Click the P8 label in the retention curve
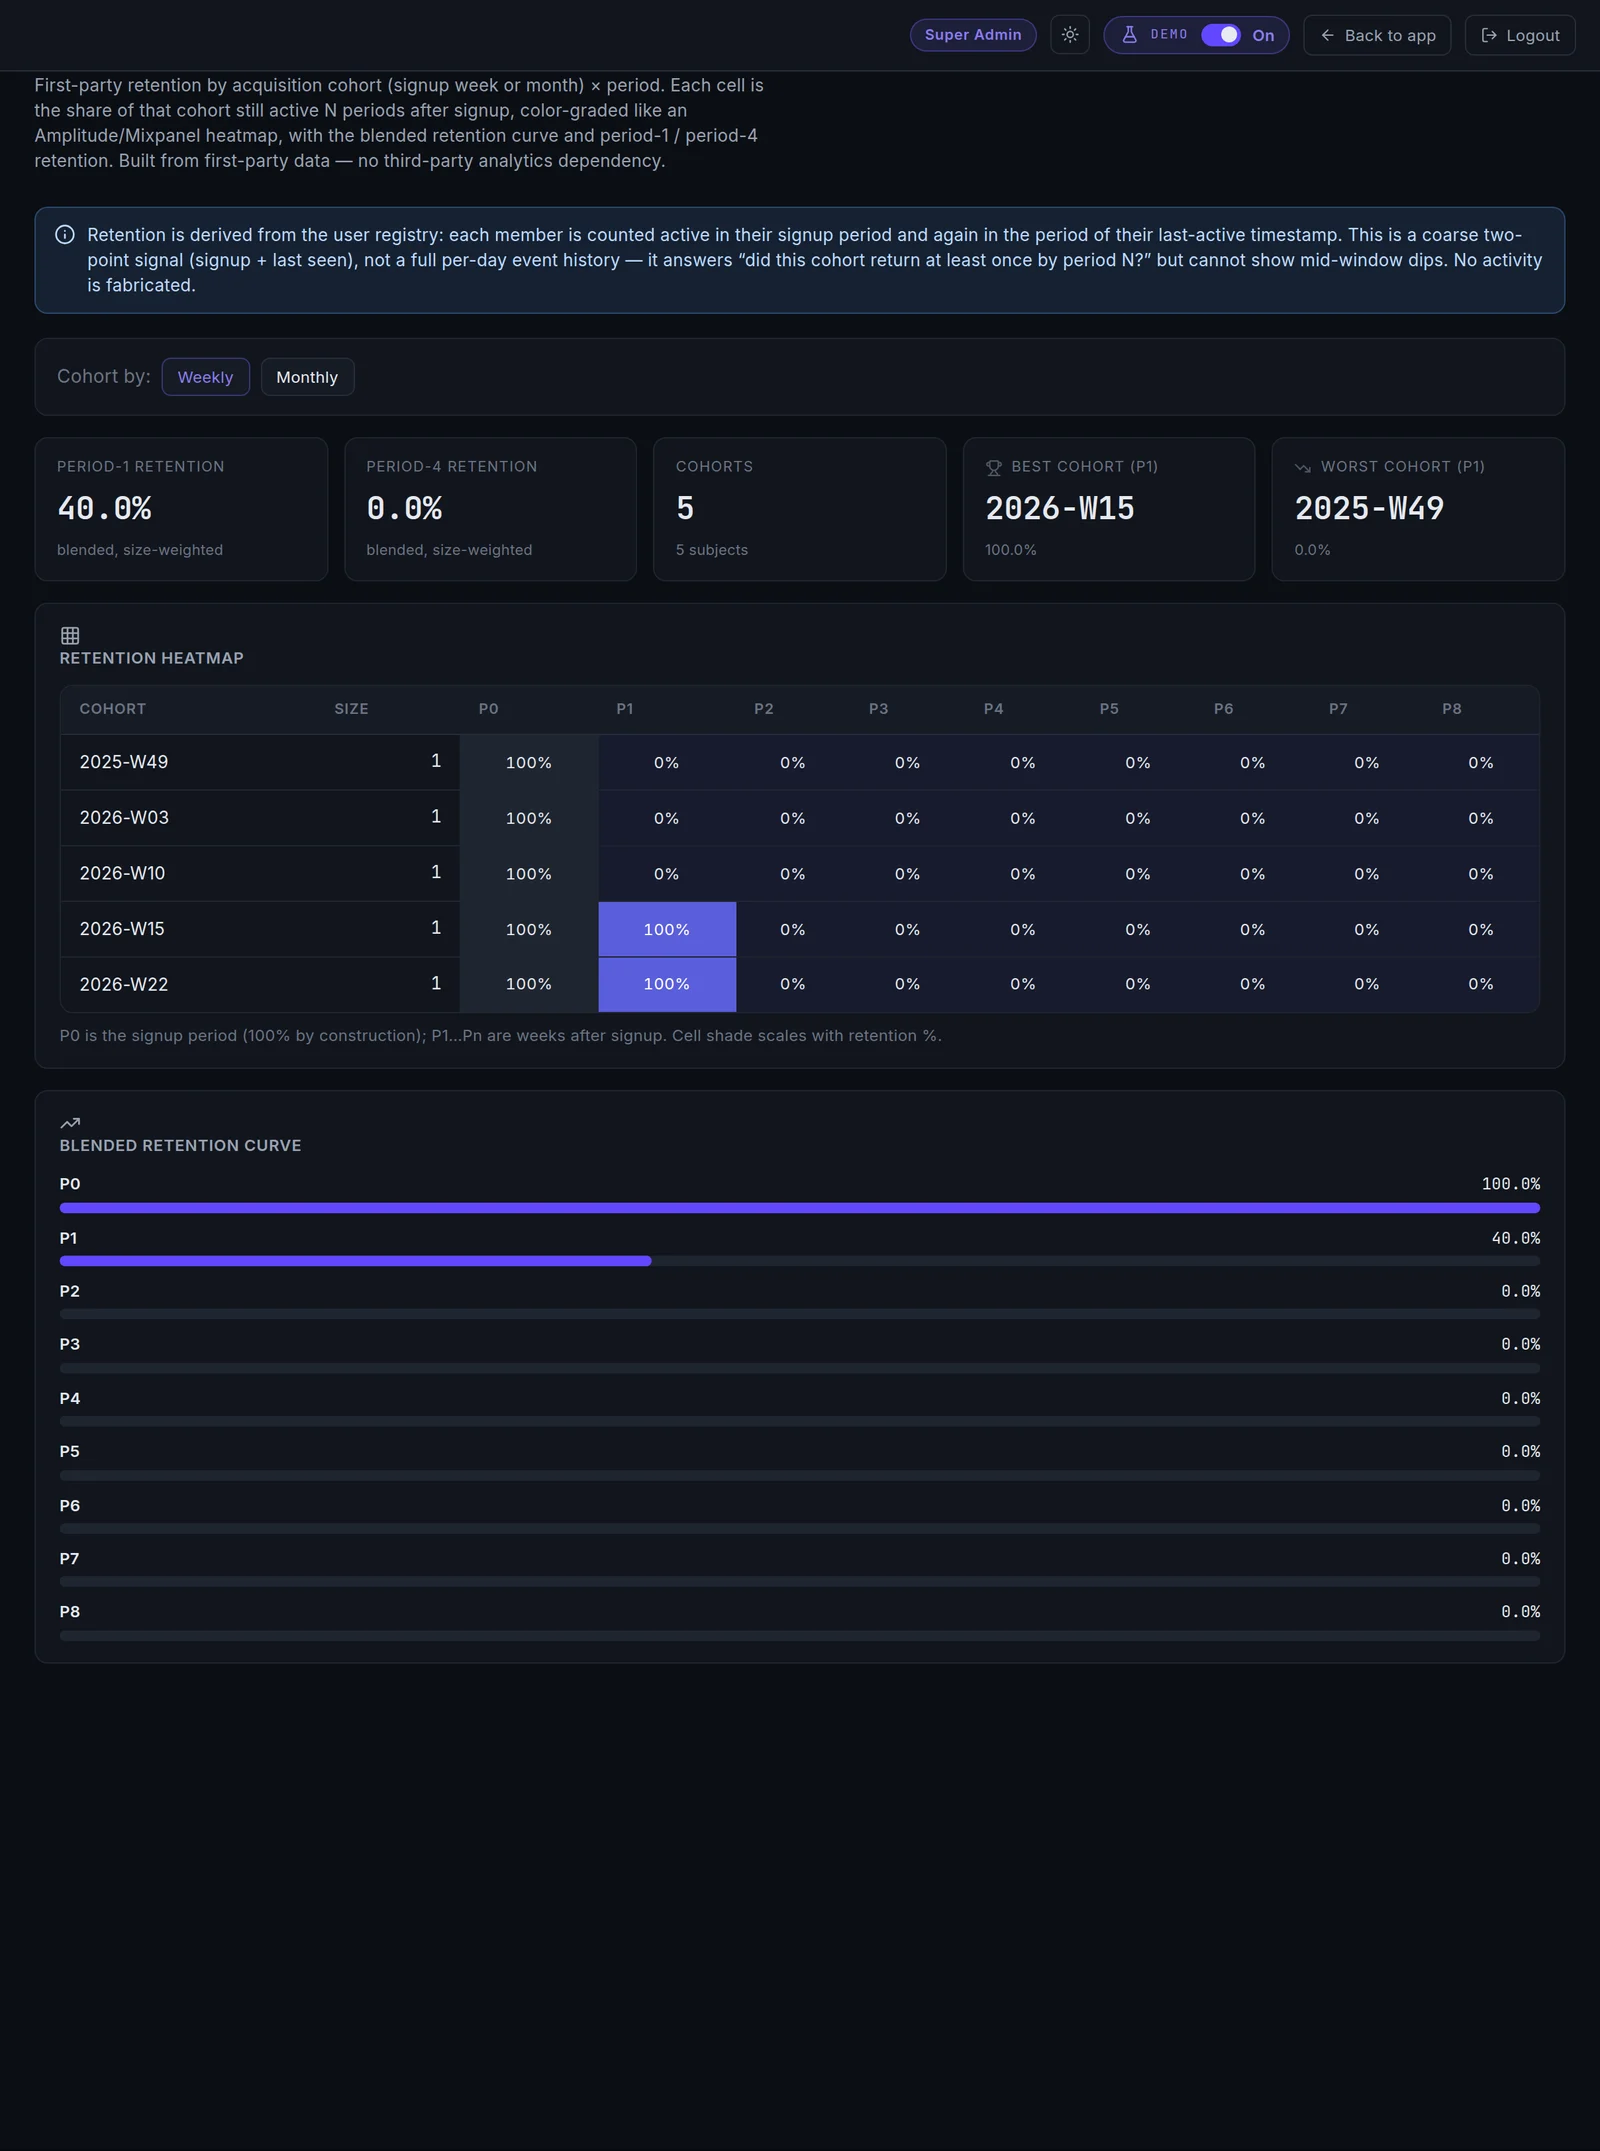This screenshot has width=1600, height=2151. (x=69, y=1612)
